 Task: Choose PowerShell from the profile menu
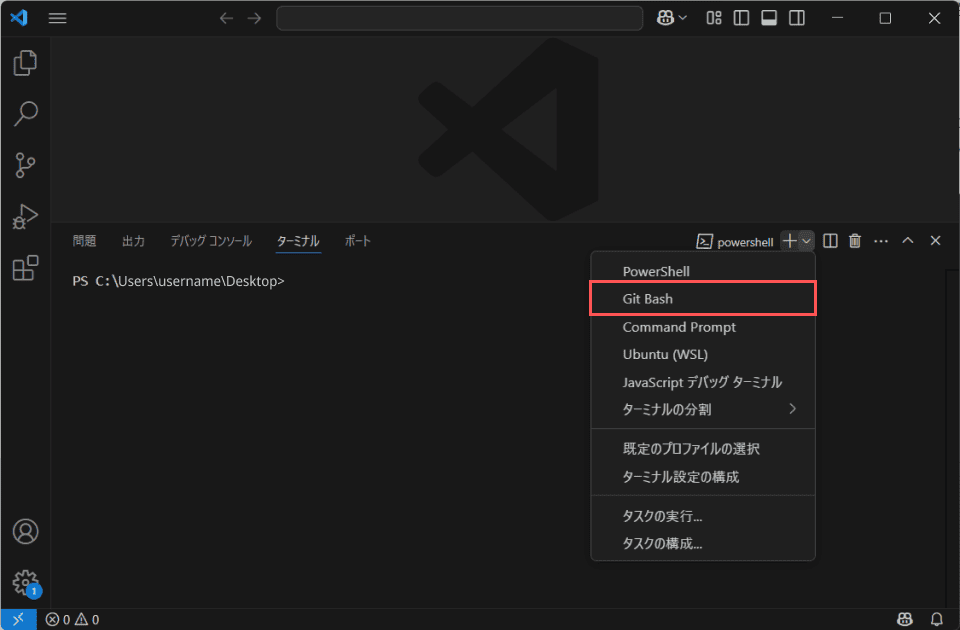pyautogui.click(x=703, y=271)
